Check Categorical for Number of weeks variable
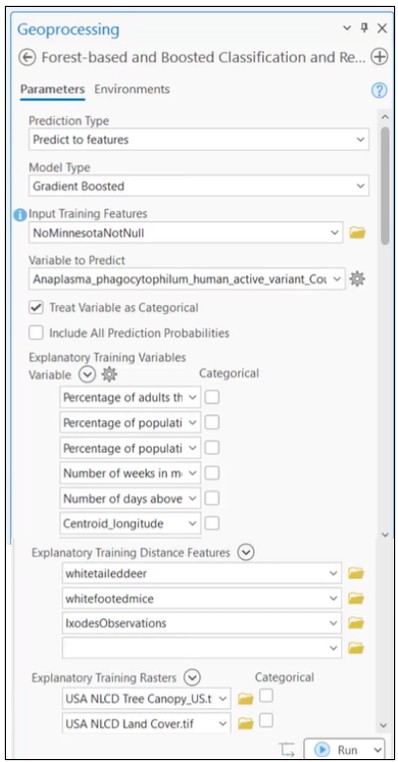 point(212,473)
